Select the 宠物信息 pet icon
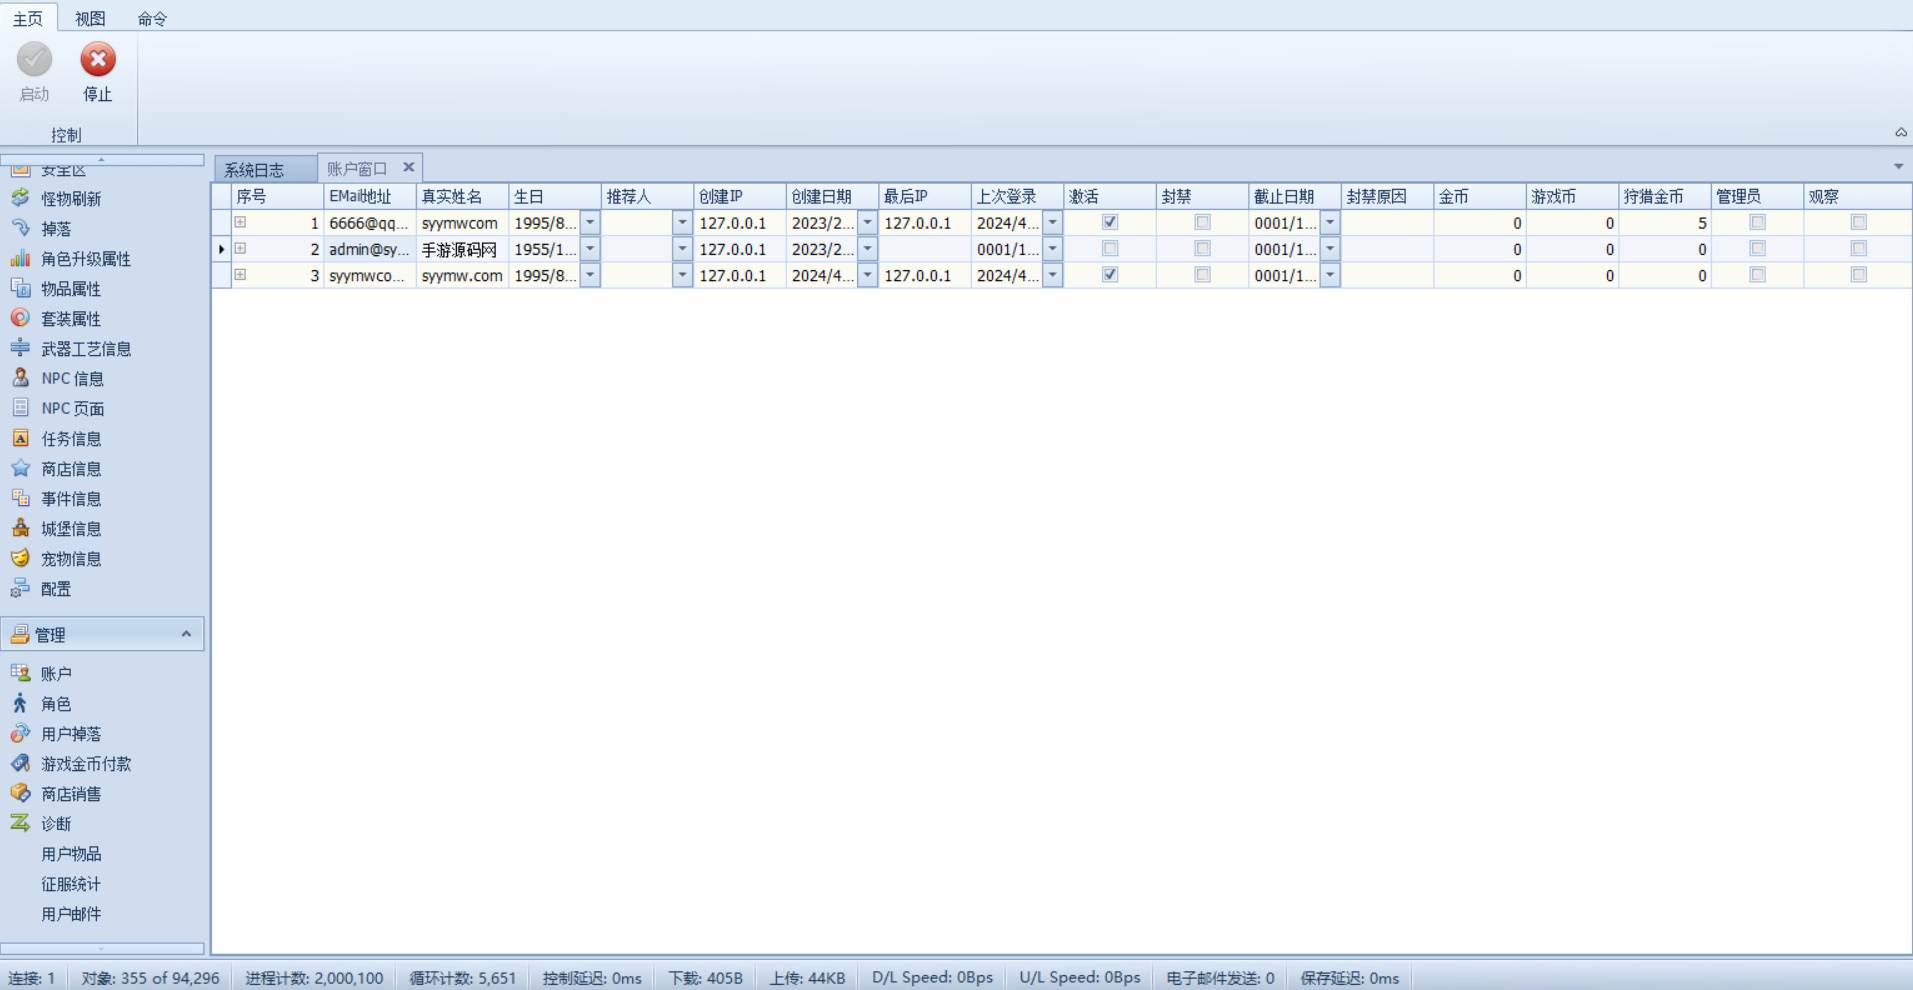Screen dimensions: 1913x990 coord(20,558)
